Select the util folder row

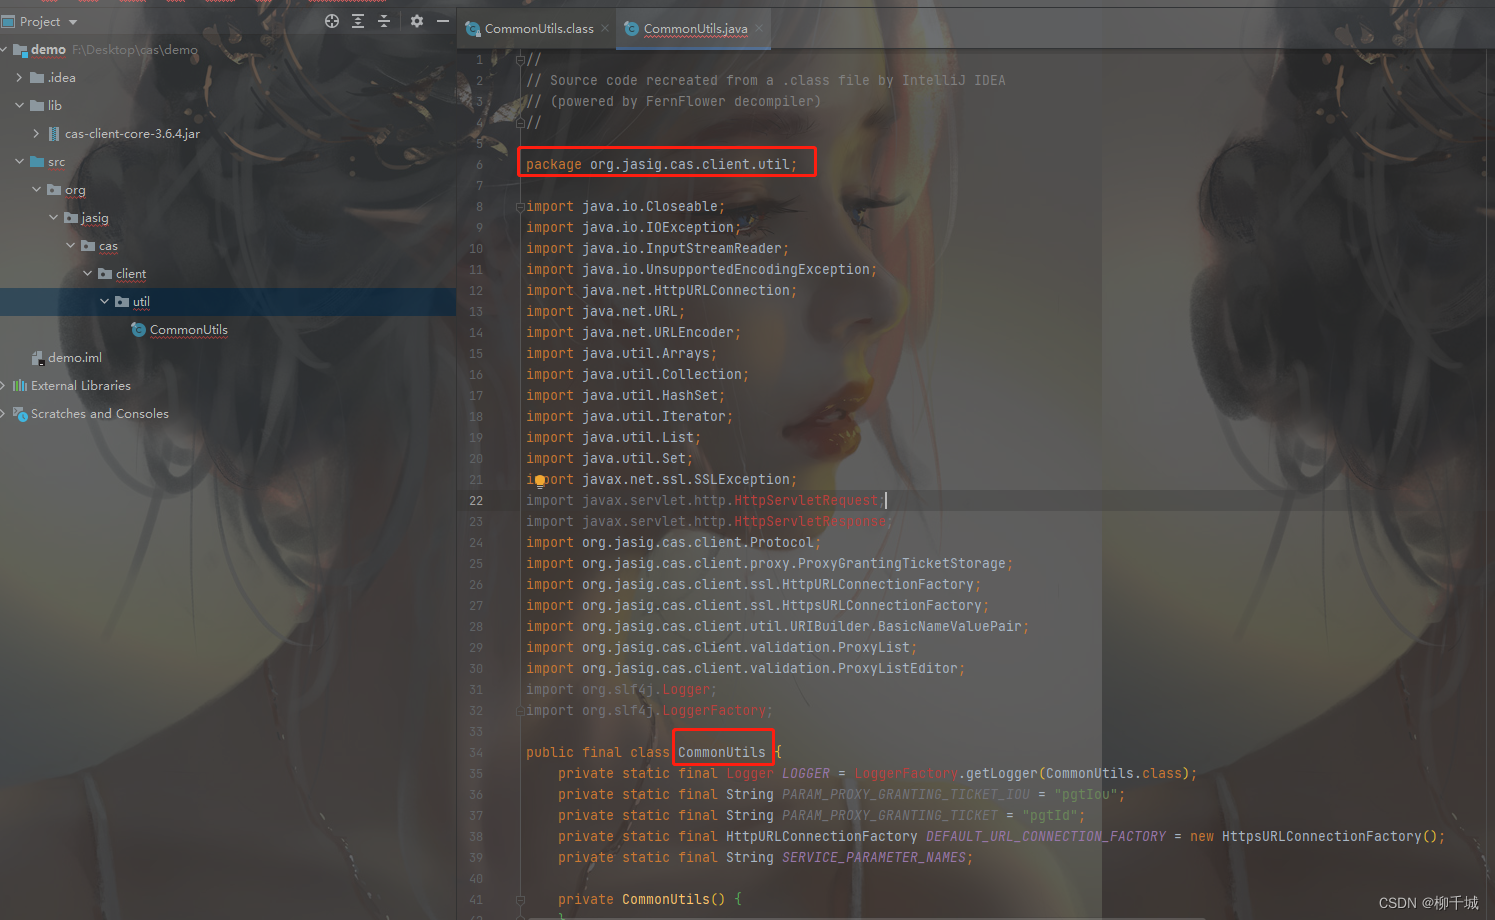(x=228, y=302)
